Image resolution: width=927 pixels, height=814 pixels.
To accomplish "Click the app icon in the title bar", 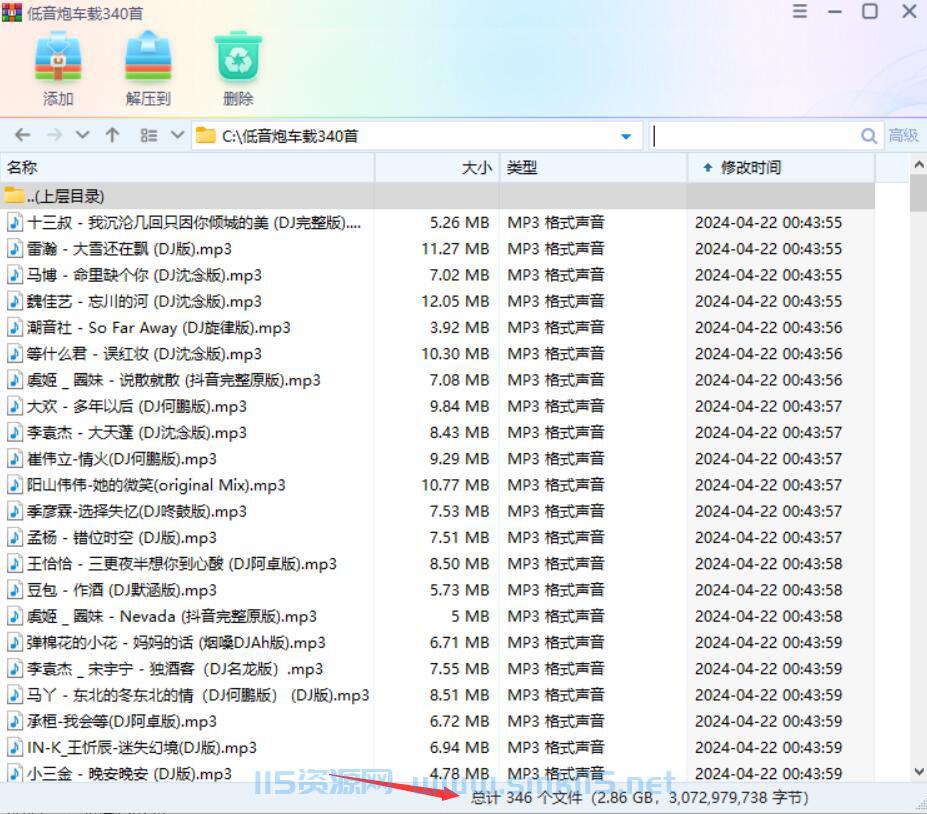I will point(12,12).
